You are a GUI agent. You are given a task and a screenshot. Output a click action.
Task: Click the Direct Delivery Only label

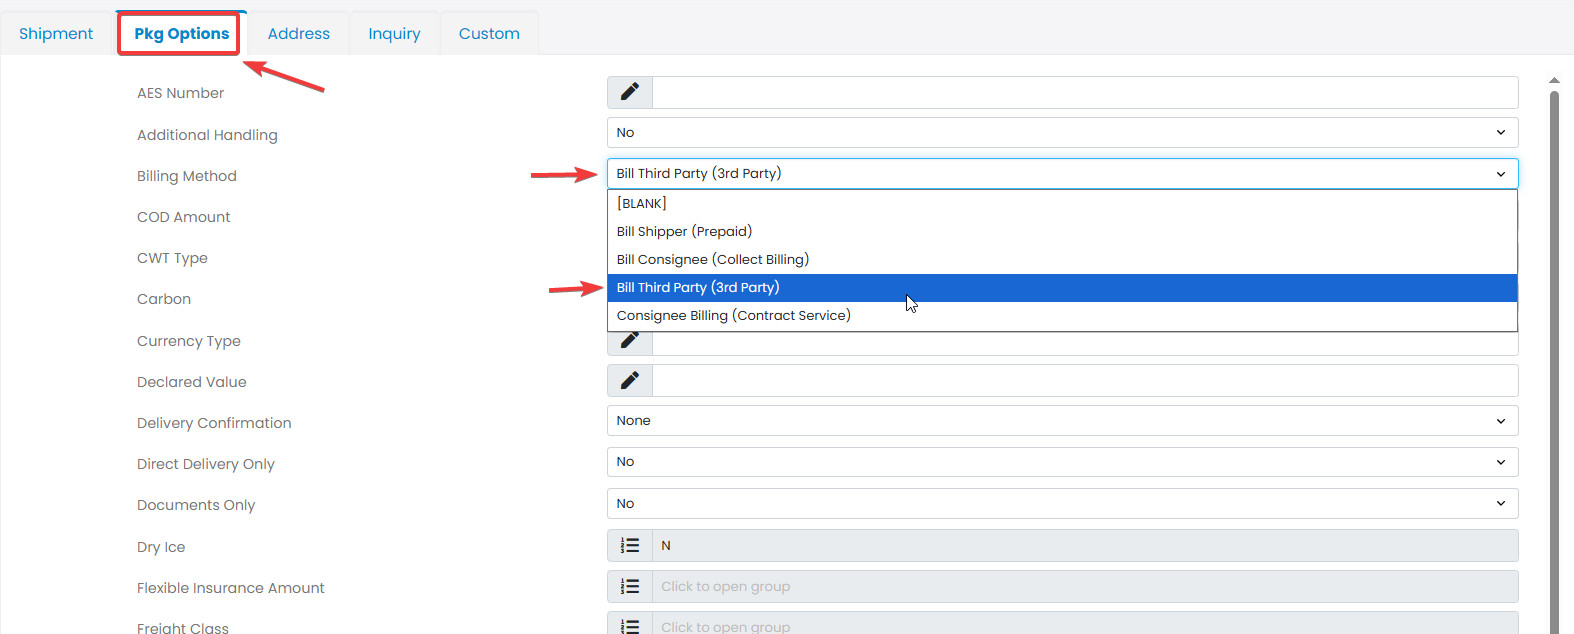click(x=206, y=464)
